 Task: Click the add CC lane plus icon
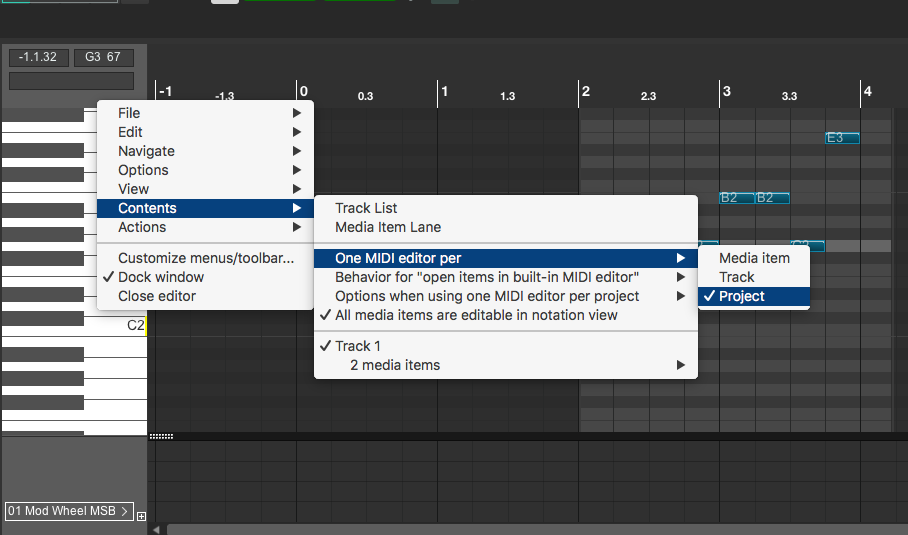point(141,517)
